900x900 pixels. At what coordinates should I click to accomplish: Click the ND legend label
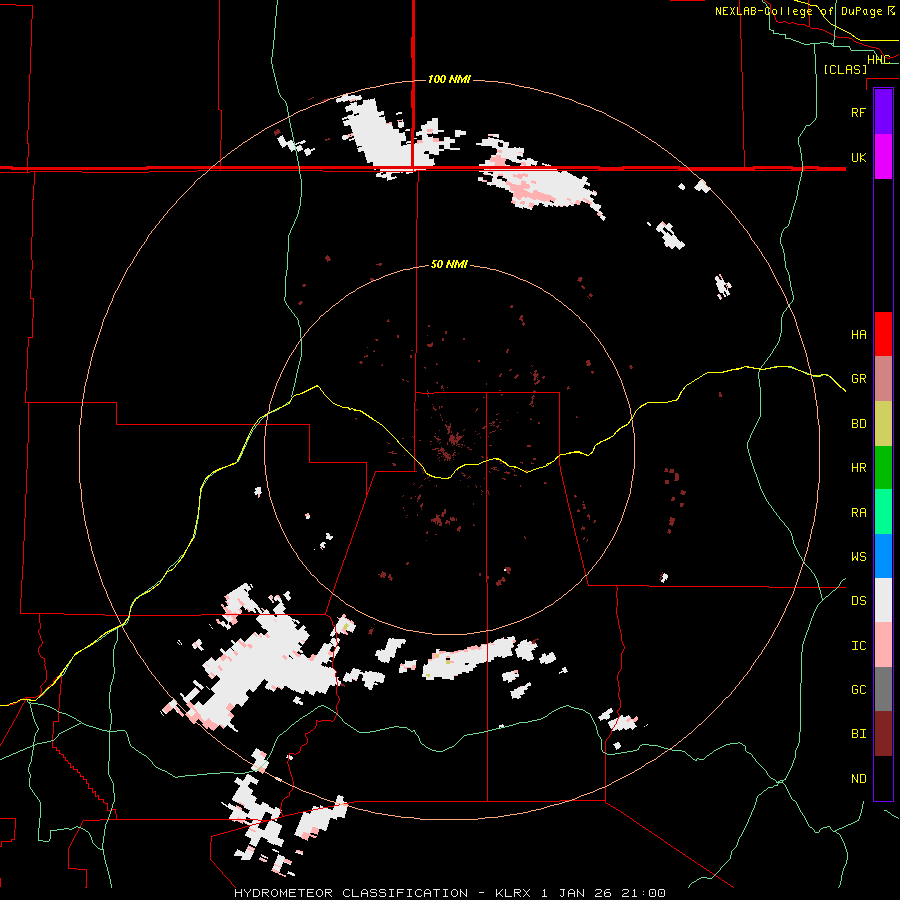tap(858, 779)
